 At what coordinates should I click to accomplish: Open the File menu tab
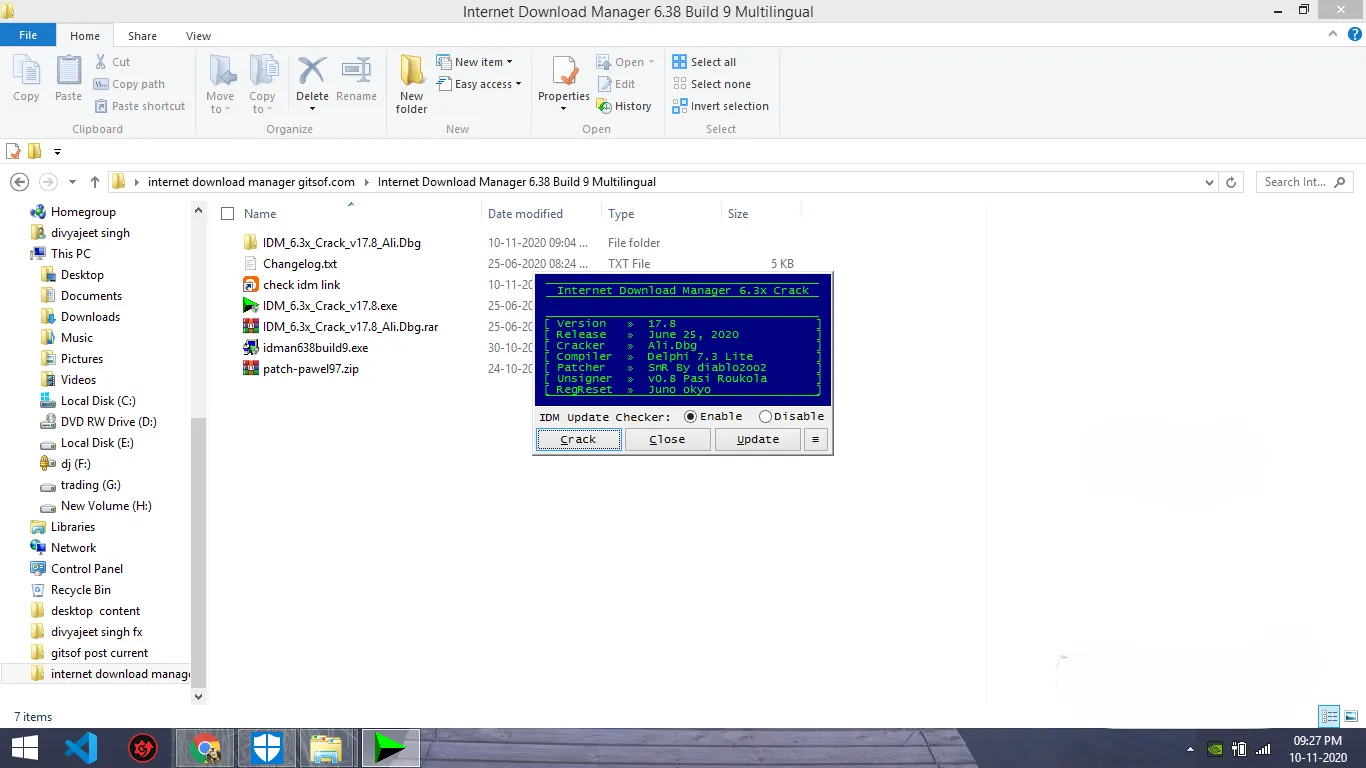point(28,35)
